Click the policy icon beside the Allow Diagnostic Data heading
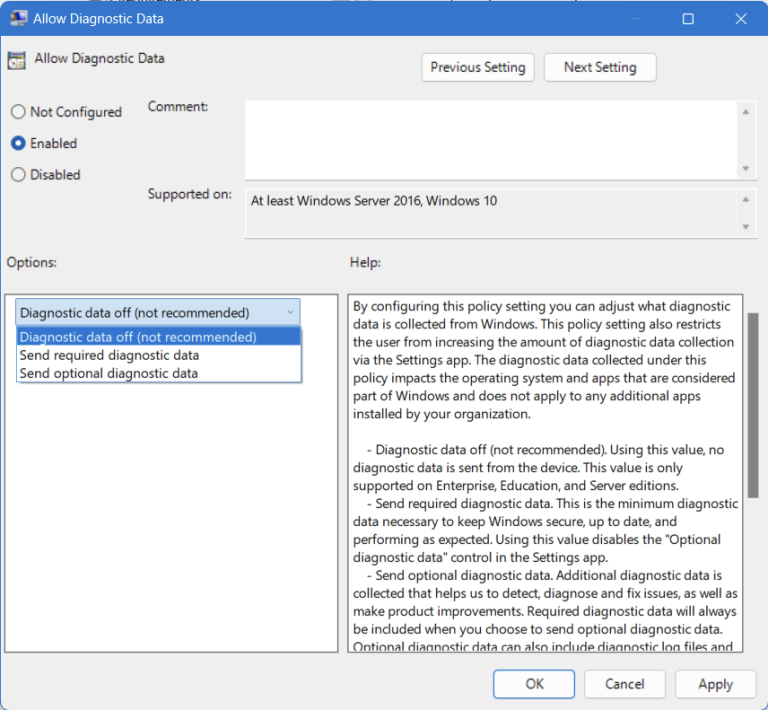The height and width of the screenshot is (710, 768). (x=17, y=59)
